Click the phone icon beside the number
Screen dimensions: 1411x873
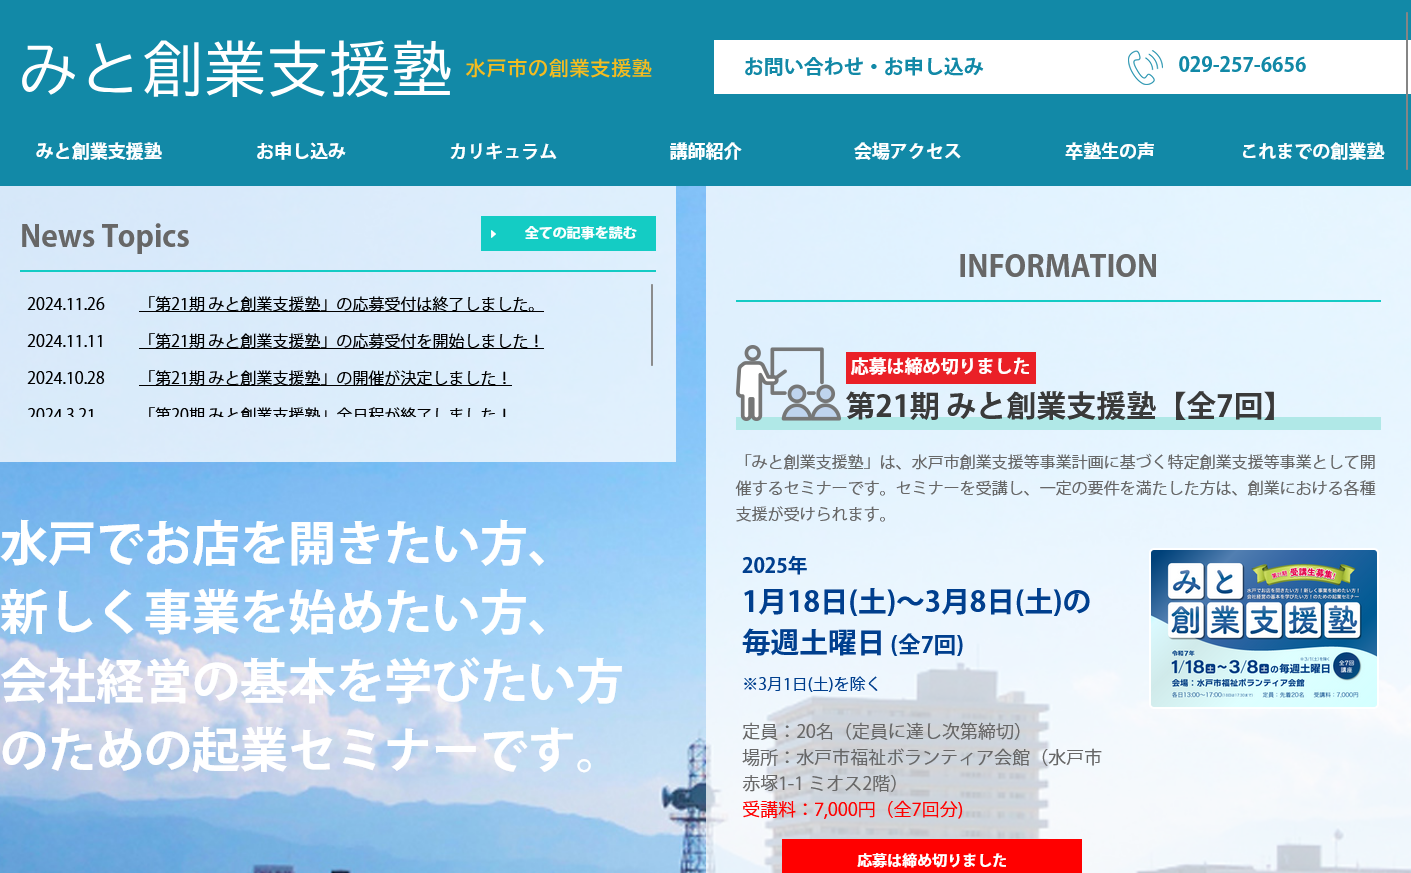(1144, 67)
